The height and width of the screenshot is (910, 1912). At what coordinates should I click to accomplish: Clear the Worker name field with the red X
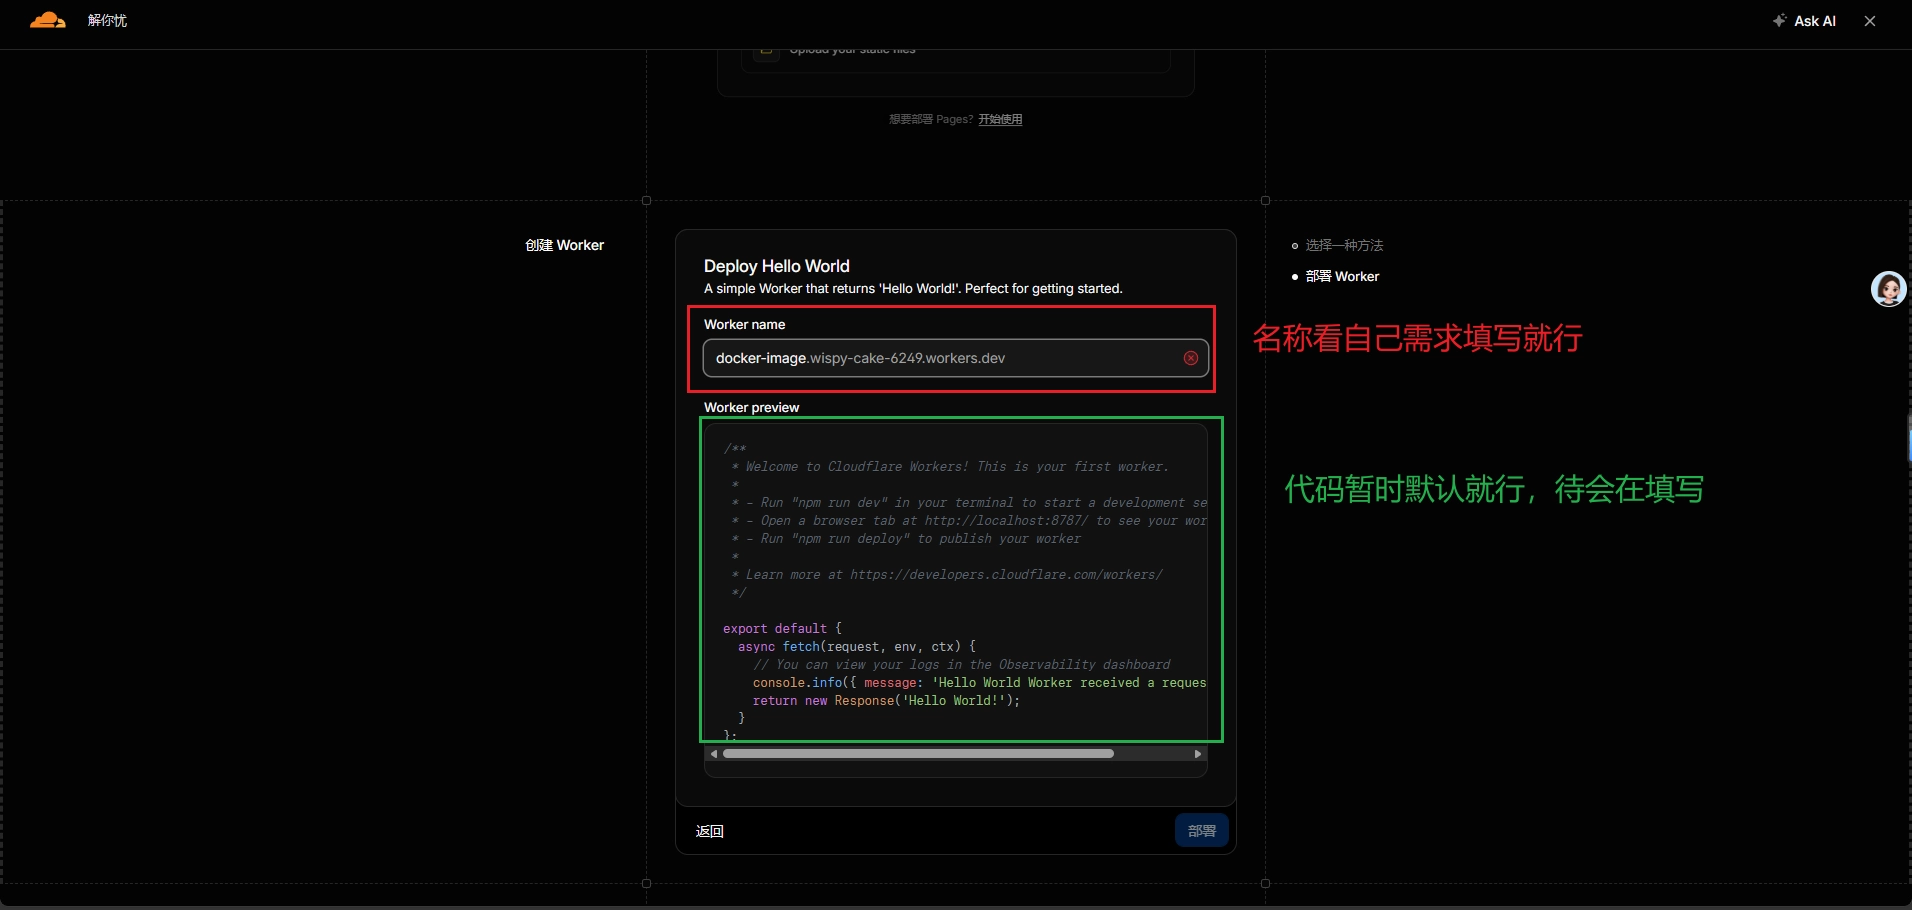click(x=1191, y=358)
